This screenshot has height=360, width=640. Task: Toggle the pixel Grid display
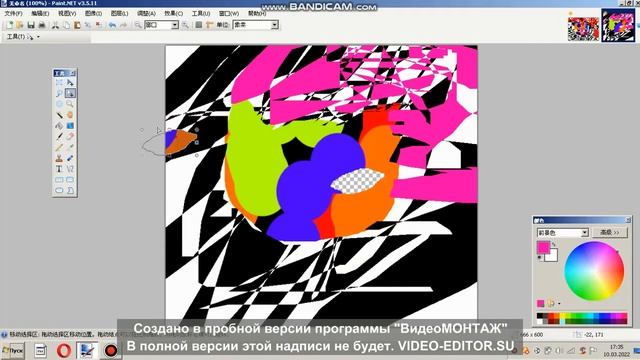click(199, 25)
